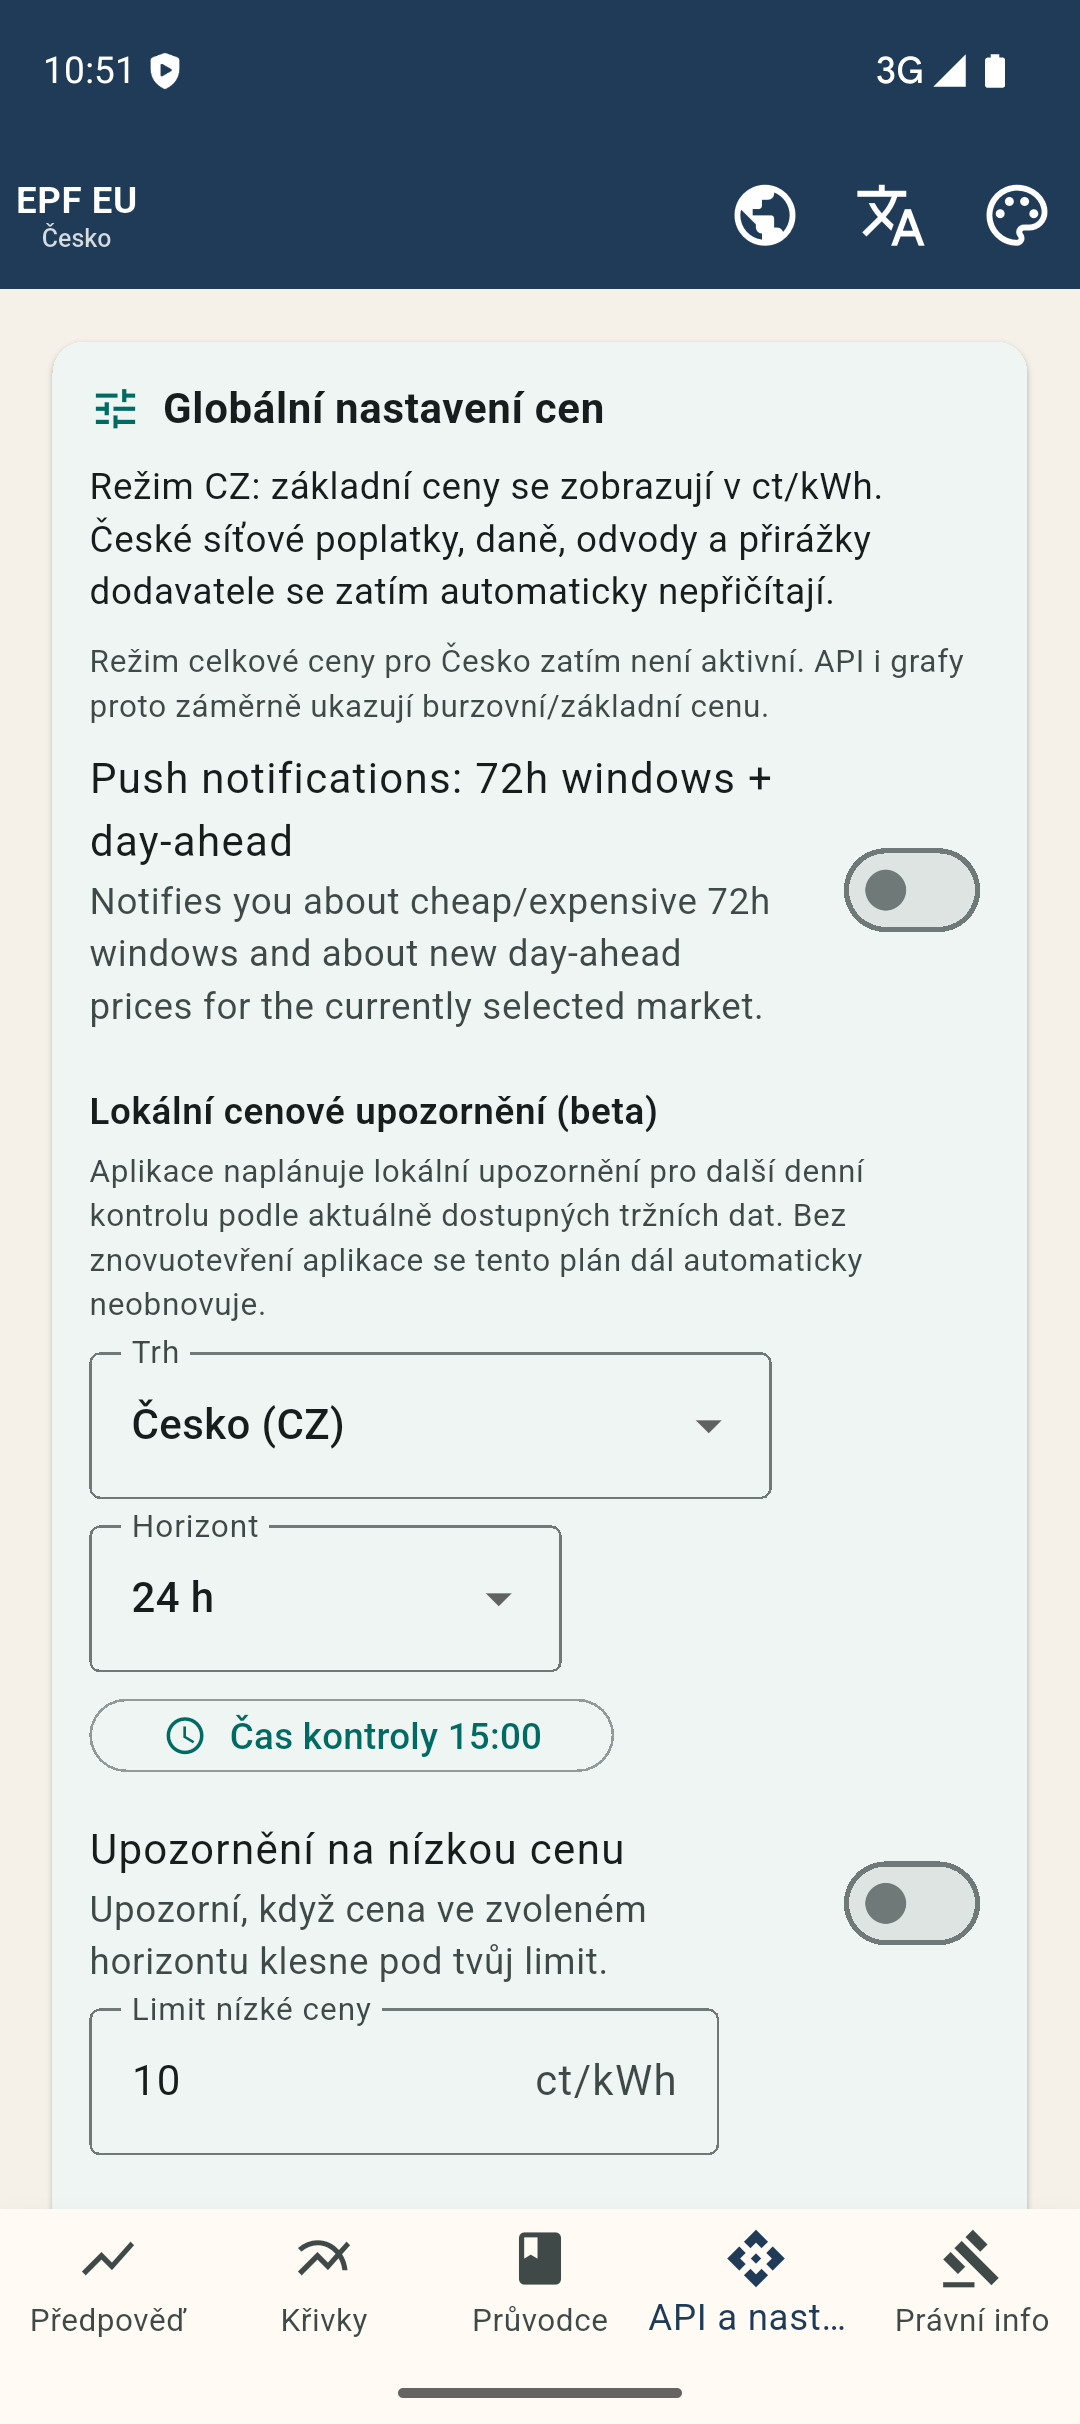Toggle Upozornění na nízkou cenu switch

[911, 1903]
